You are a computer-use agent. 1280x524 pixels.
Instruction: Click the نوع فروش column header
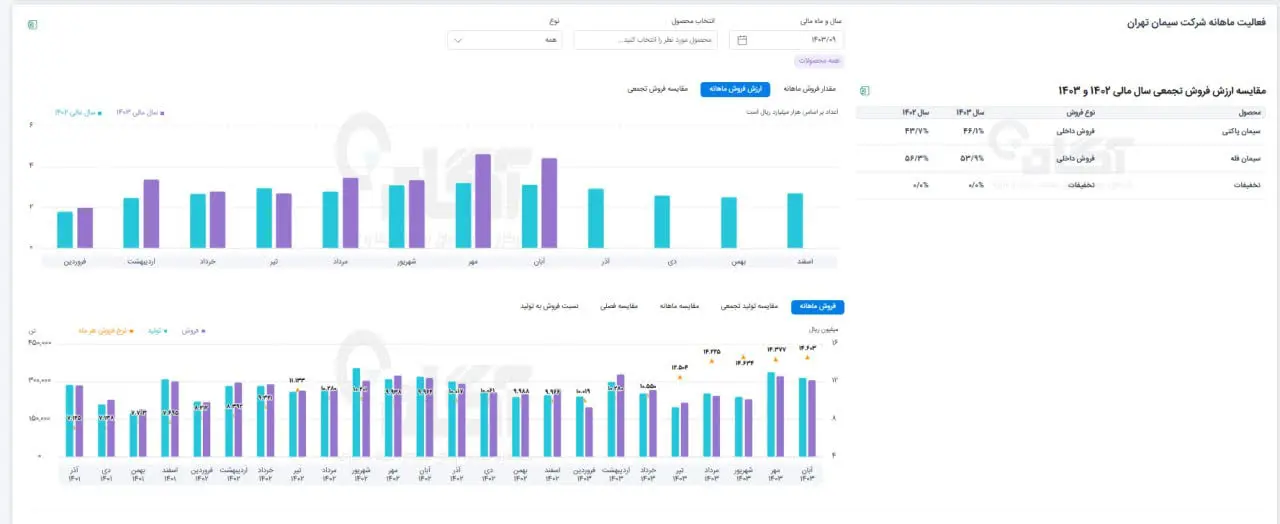(1082, 113)
